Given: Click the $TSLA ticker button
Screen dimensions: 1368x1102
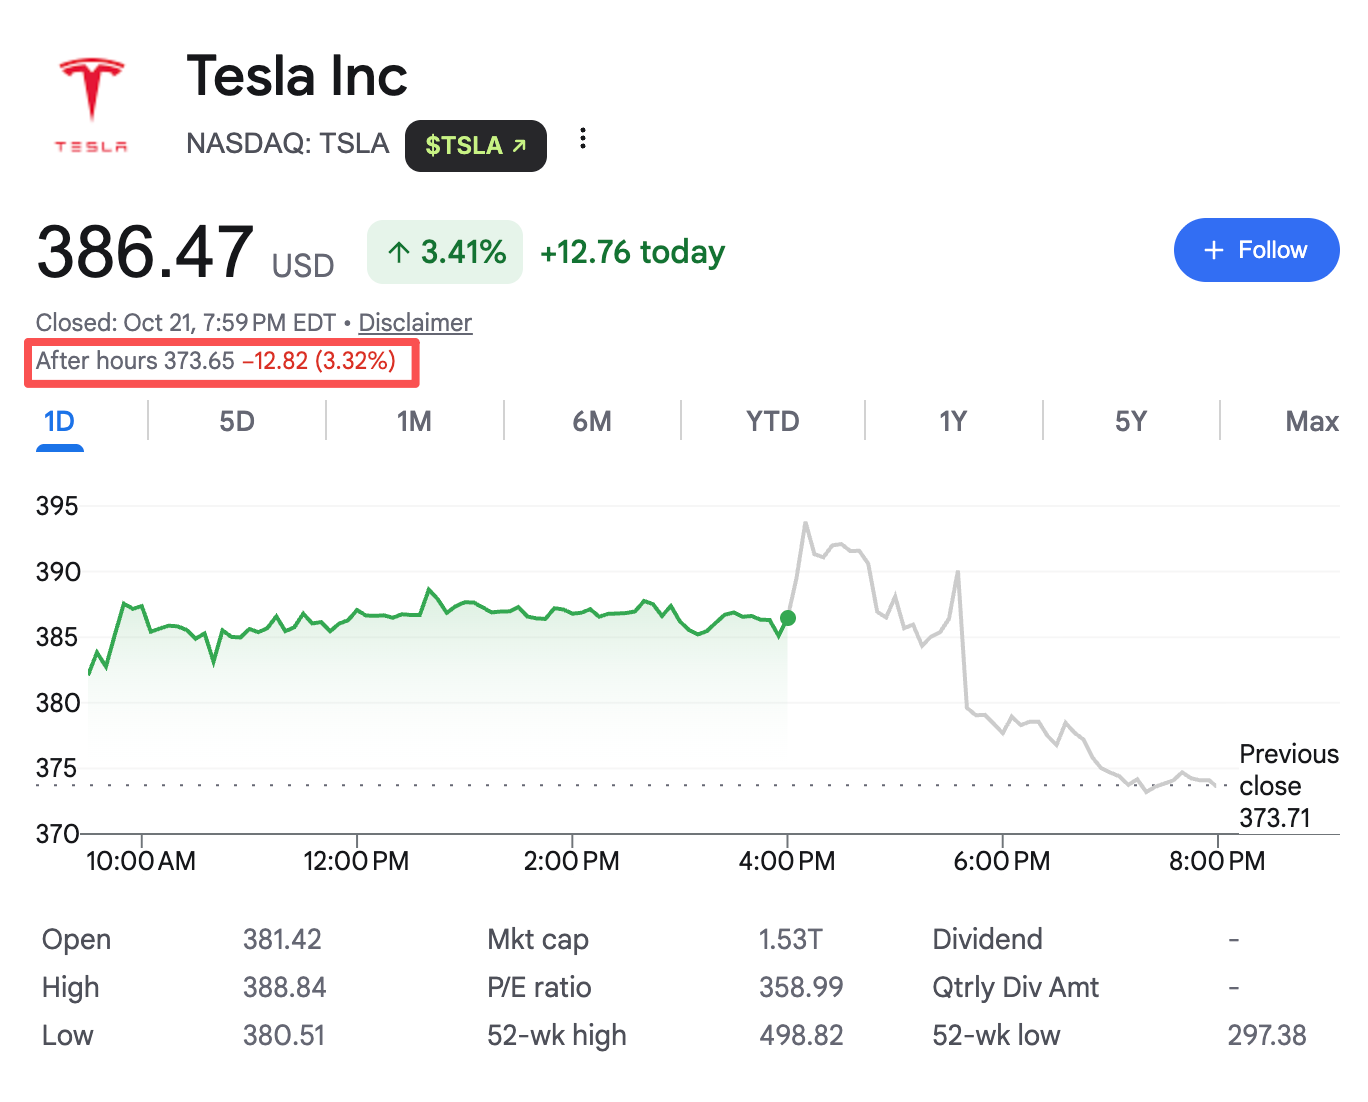Looking at the screenshot, I should [x=476, y=146].
